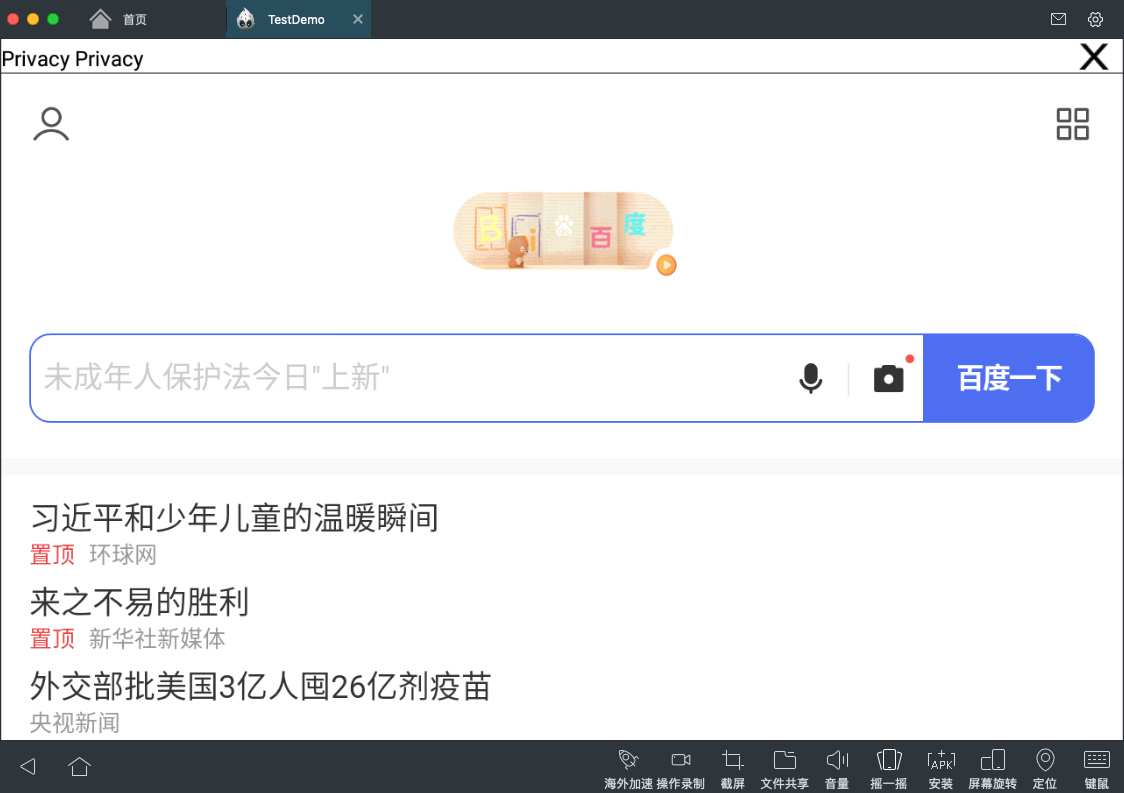
Task: Tap the camera image search icon
Action: (888, 378)
